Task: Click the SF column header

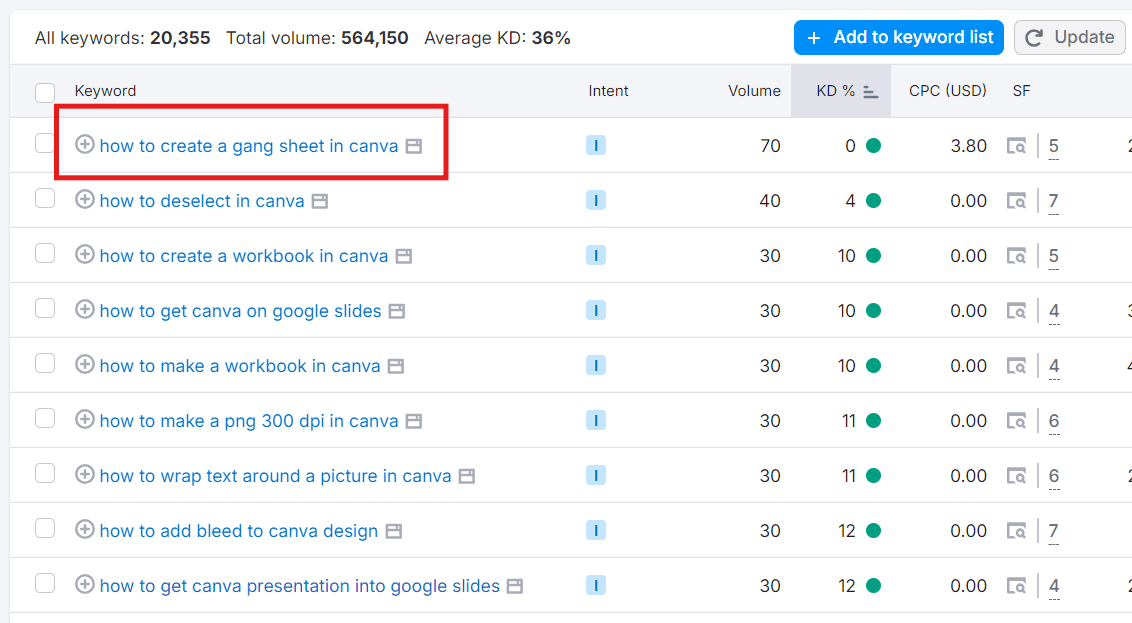Action: tap(1021, 91)
